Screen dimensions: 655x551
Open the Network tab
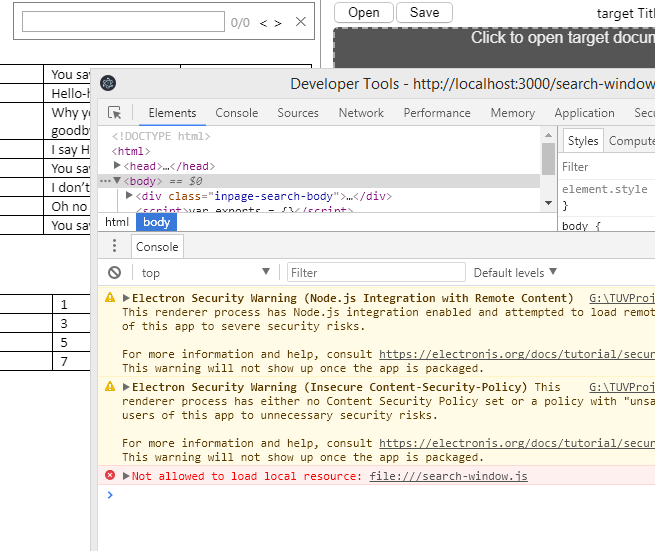point(361,113)
